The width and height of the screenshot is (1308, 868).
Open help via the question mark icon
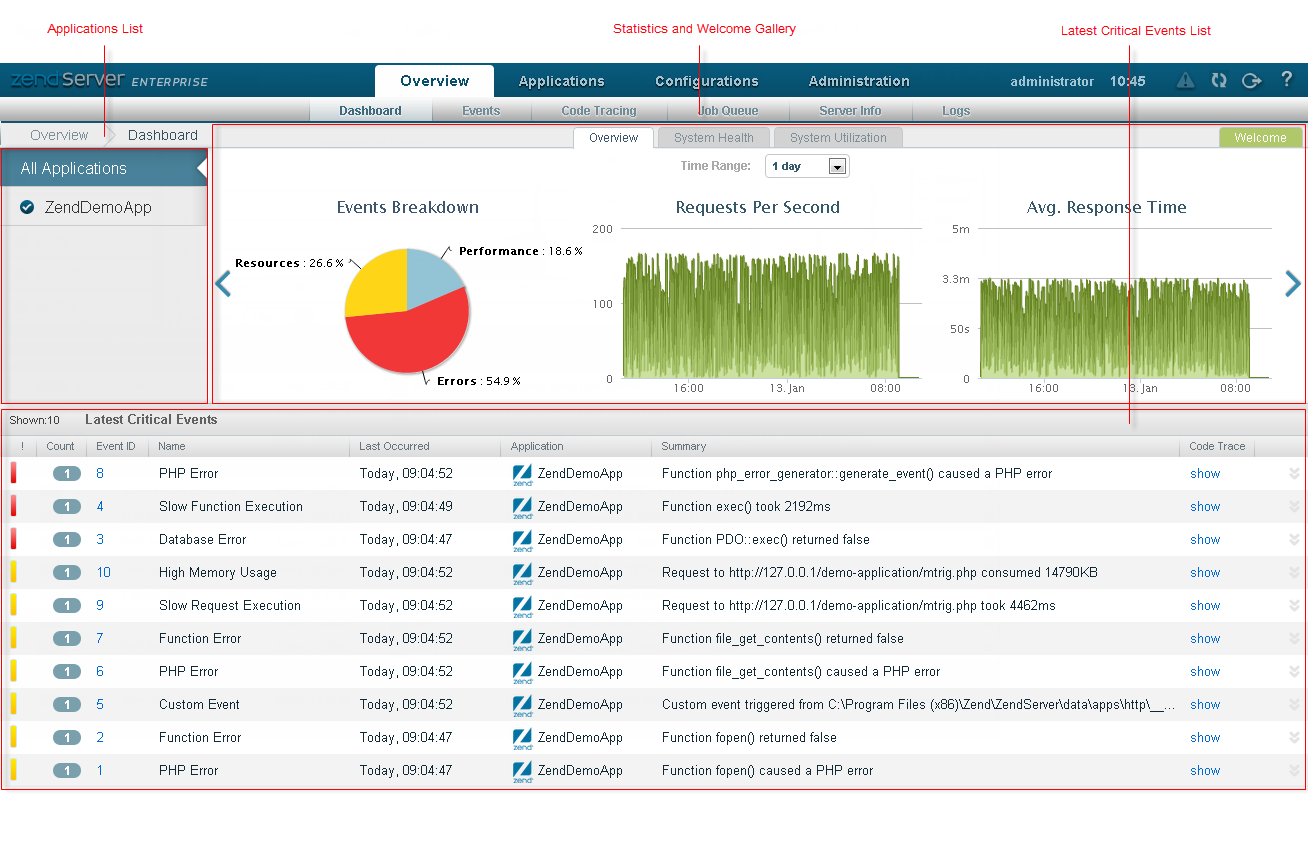point(1287,80)
